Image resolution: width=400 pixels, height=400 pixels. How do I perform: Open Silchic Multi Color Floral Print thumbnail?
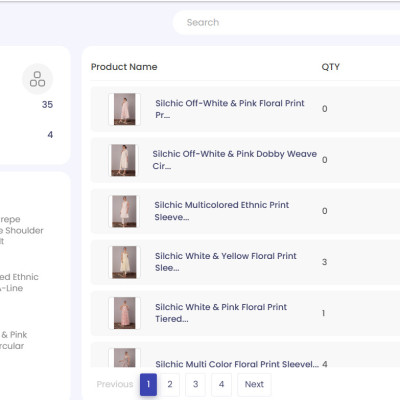(124, 358)
